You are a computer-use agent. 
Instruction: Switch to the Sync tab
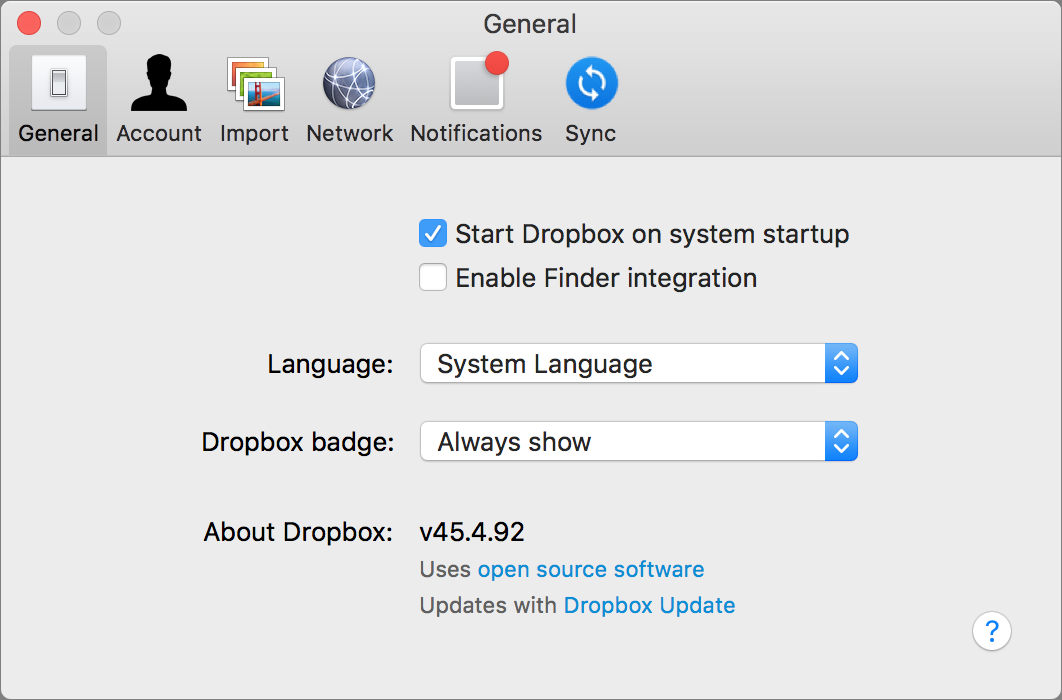590,97
